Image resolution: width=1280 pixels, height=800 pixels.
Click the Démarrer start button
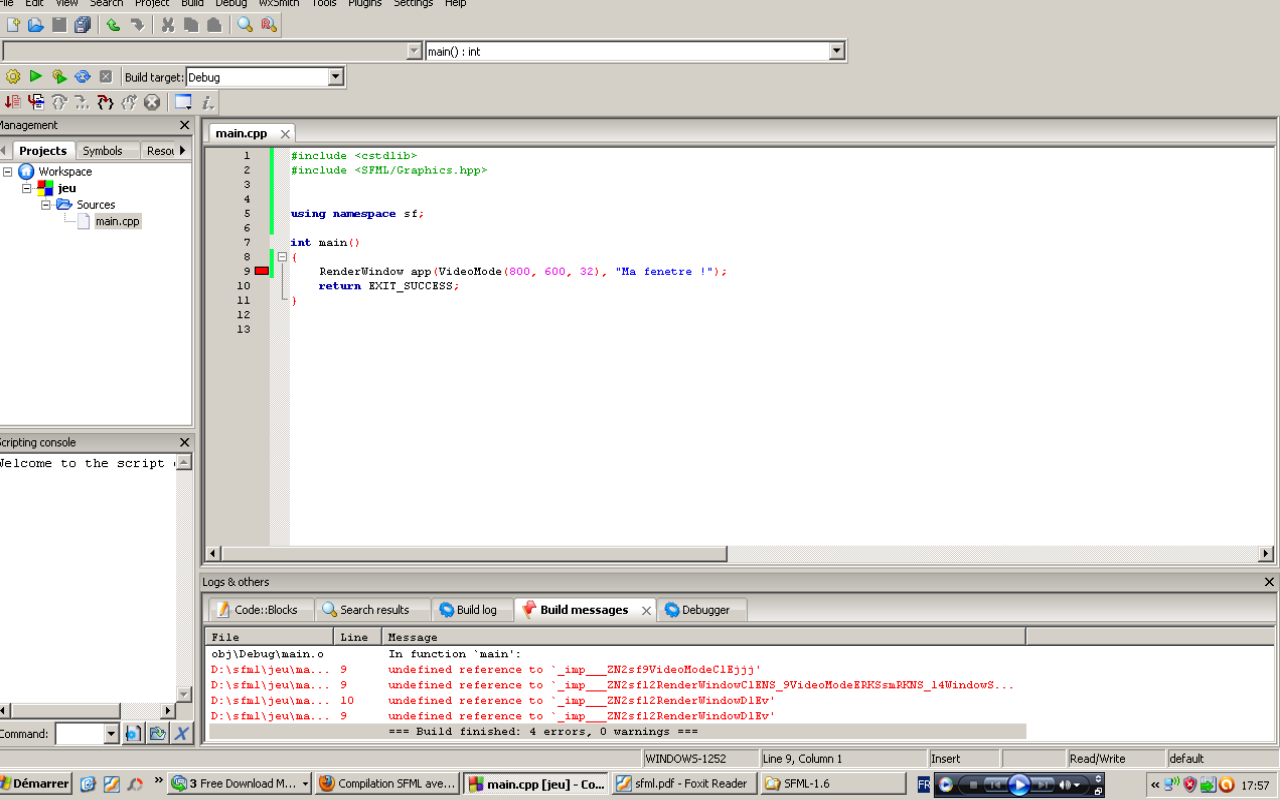point(36,784)
